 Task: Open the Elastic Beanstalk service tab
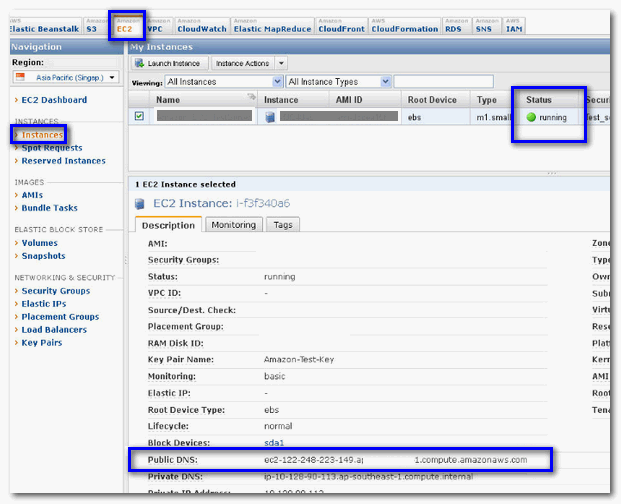[45, 26]
